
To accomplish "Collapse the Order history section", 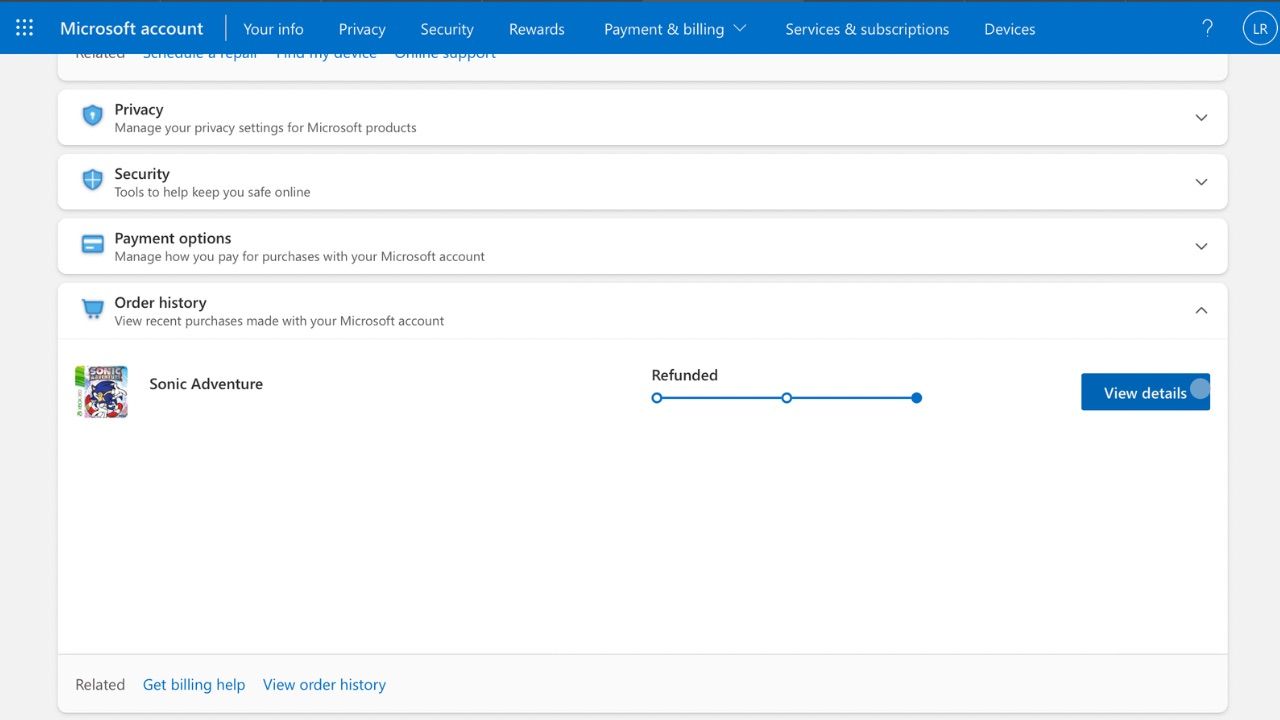I will point(1201,310).
